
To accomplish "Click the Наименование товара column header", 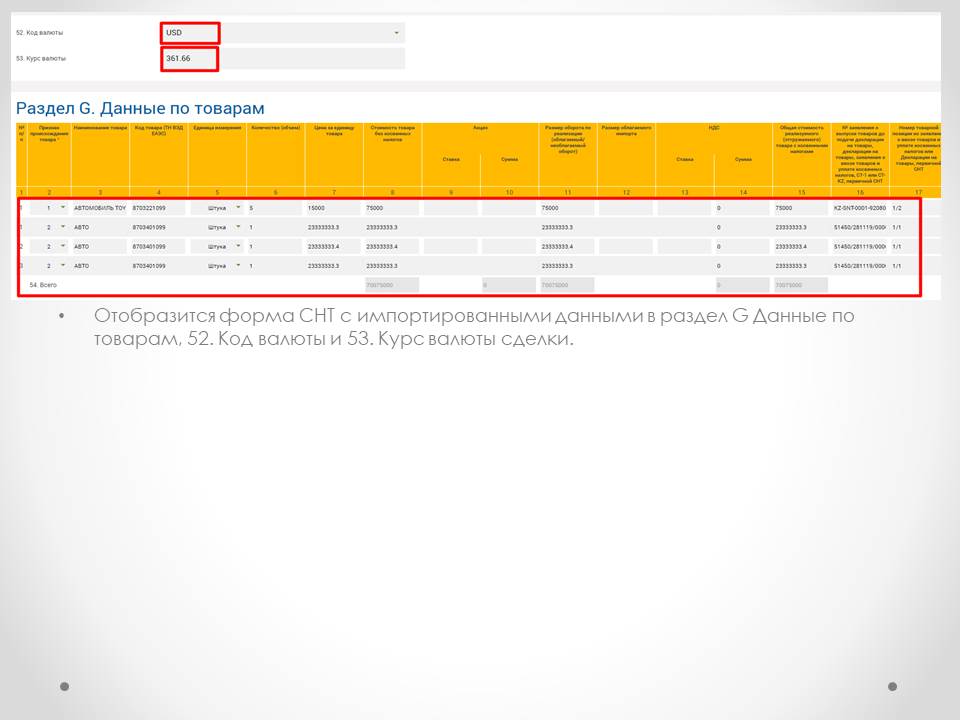I will 100,128.
